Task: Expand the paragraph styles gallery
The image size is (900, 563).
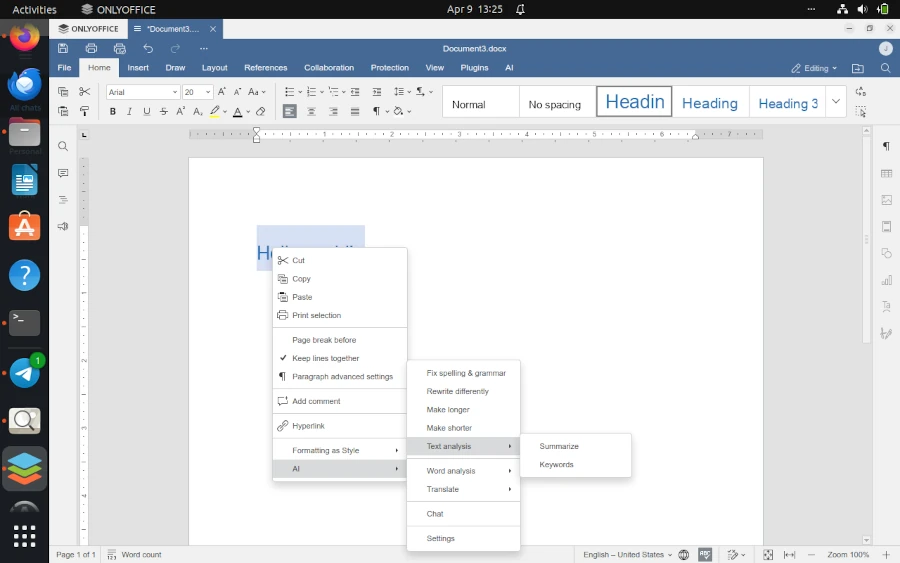Action: (x=836, y=101)
